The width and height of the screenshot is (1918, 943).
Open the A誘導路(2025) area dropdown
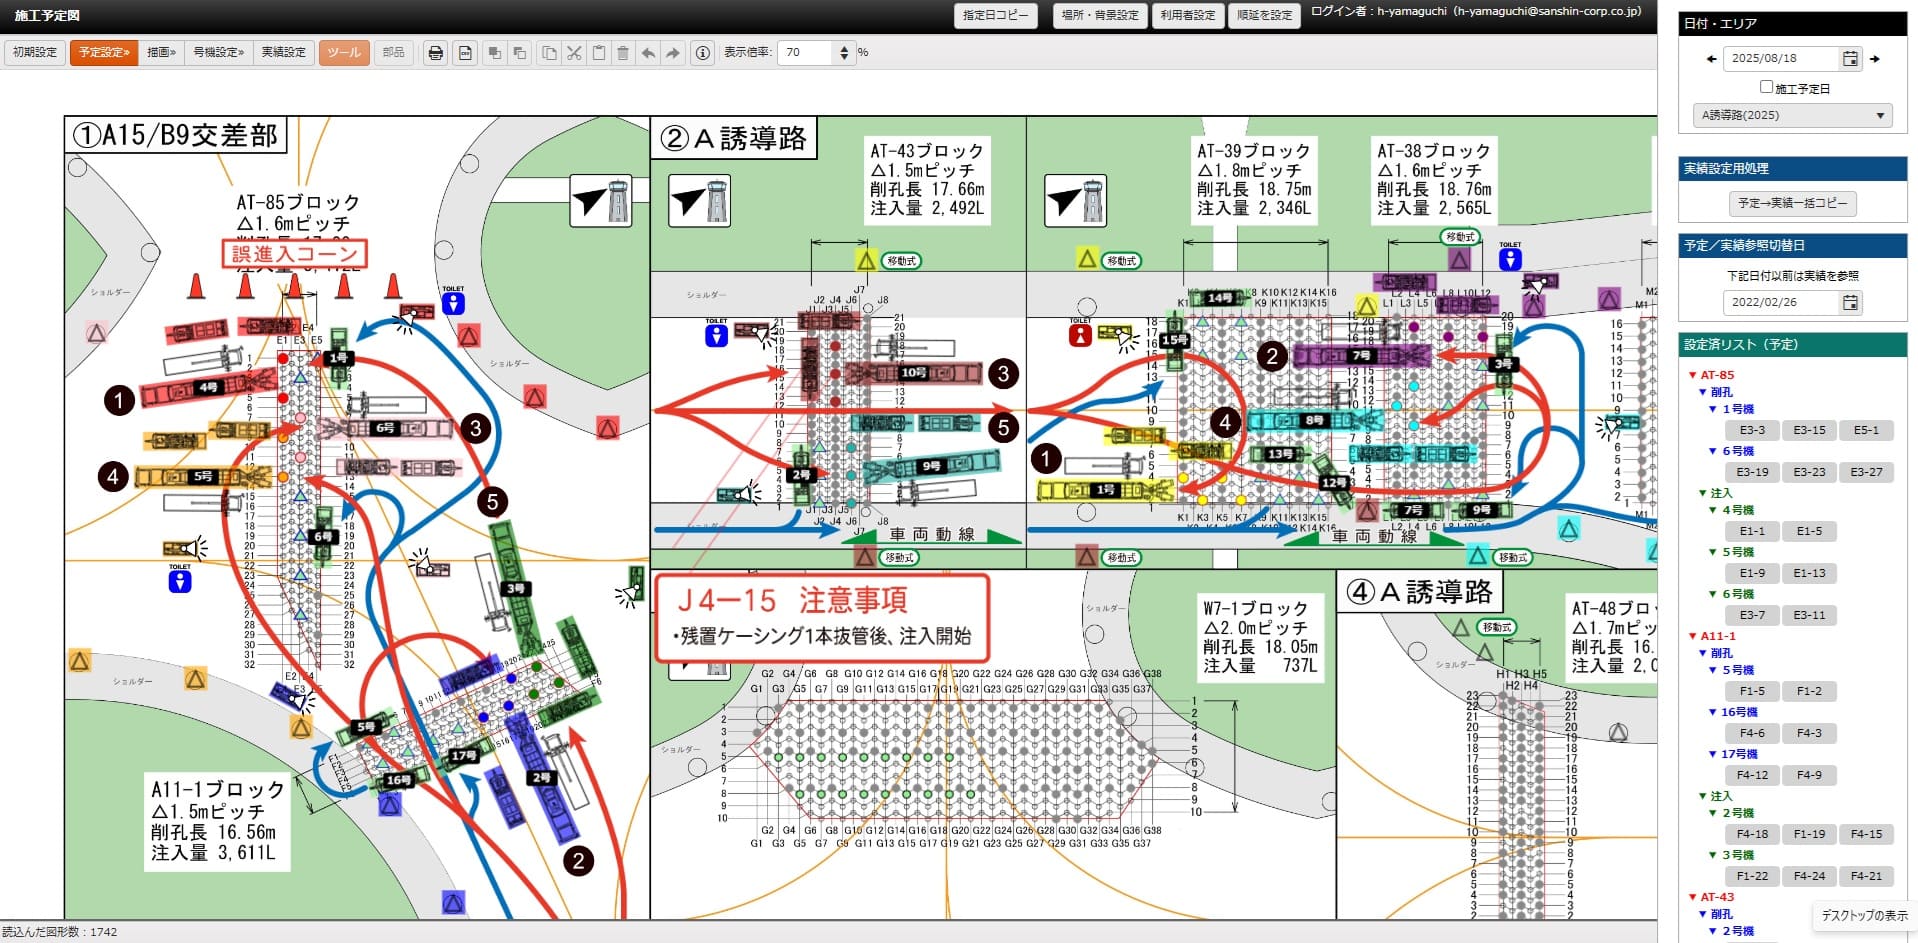(1791, 115)
